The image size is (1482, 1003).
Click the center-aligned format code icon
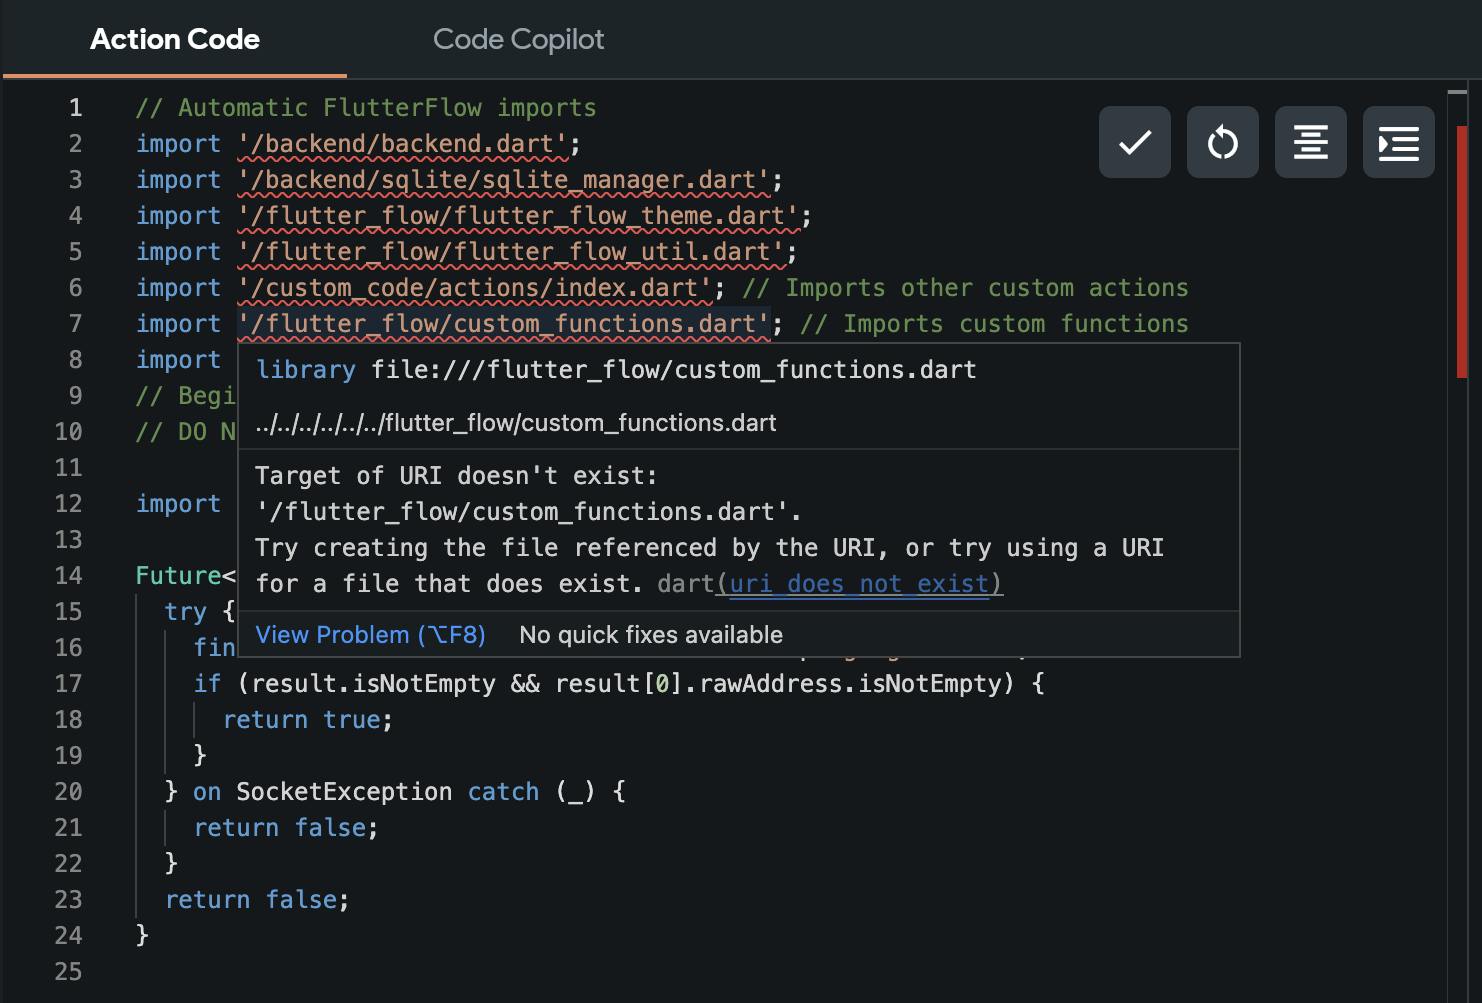pyautogui.click(x=1310, y=143)
